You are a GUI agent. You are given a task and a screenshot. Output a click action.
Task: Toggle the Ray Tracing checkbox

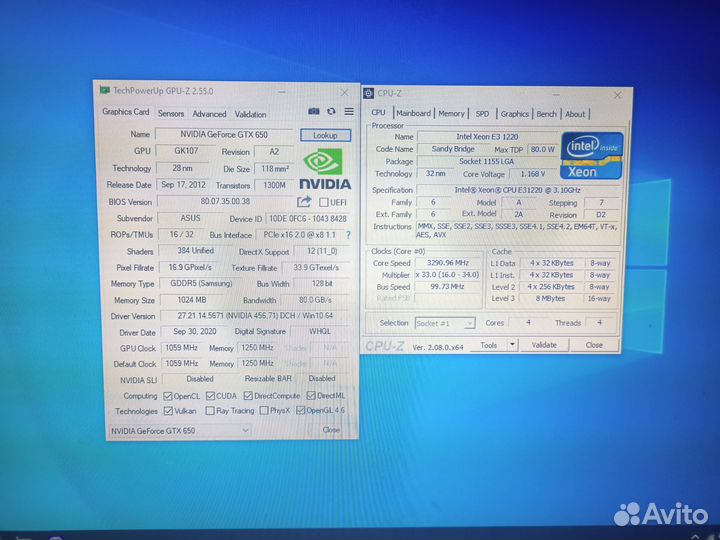[x=210, y=411]
